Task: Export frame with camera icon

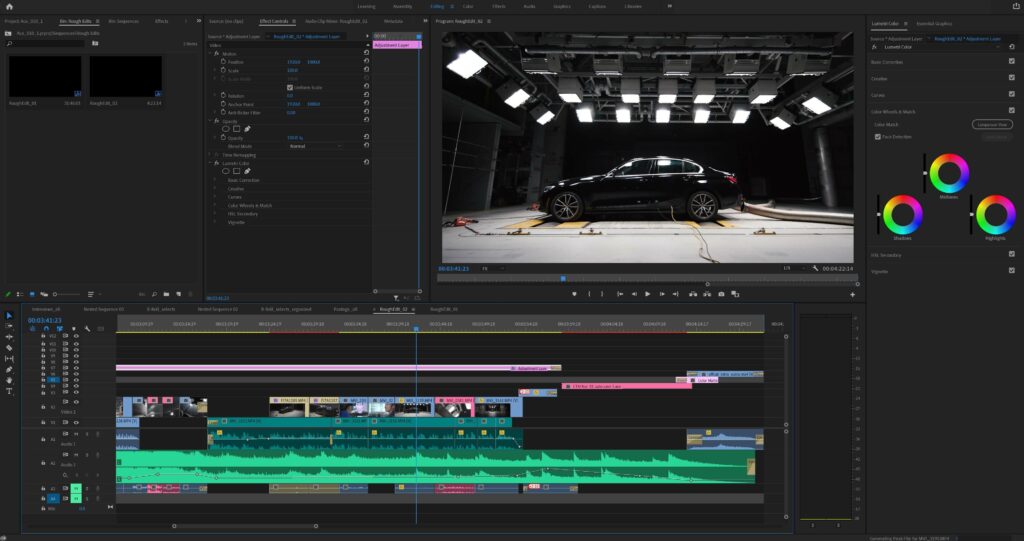Action: 721,294
